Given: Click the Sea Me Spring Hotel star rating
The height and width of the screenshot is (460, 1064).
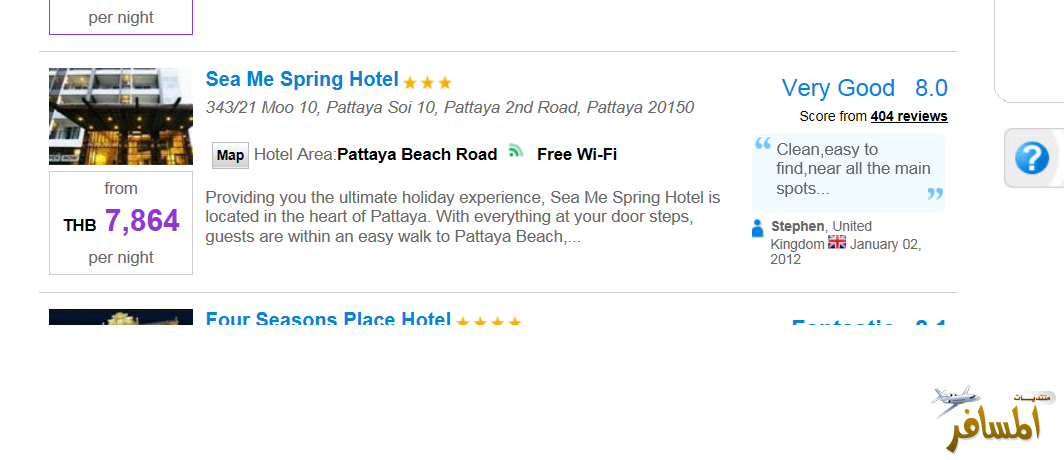Looking at the screenshot, I should coord(428,83).
